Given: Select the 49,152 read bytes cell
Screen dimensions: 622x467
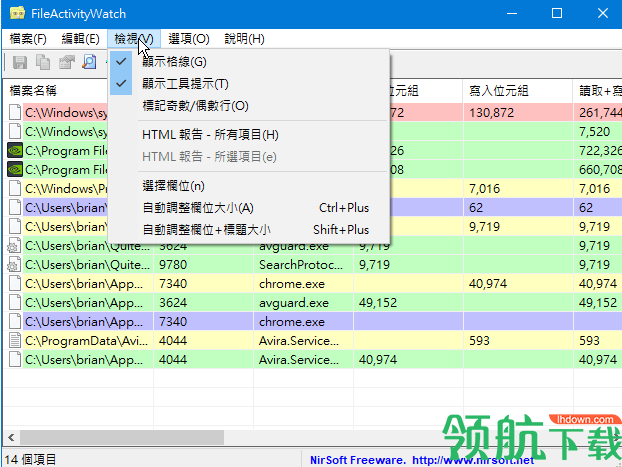Looking at the screenshot, I should tap(408, 303).
